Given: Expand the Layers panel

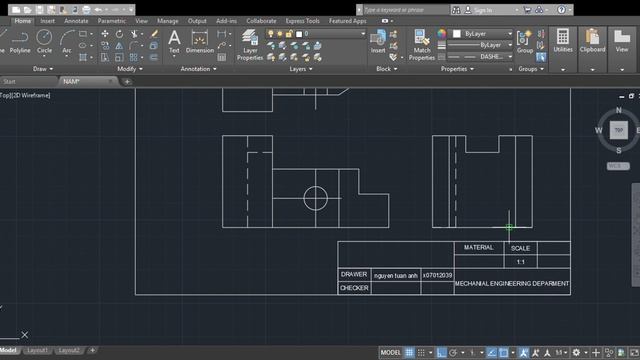Looking at the screenshot, I should [301, 69].
